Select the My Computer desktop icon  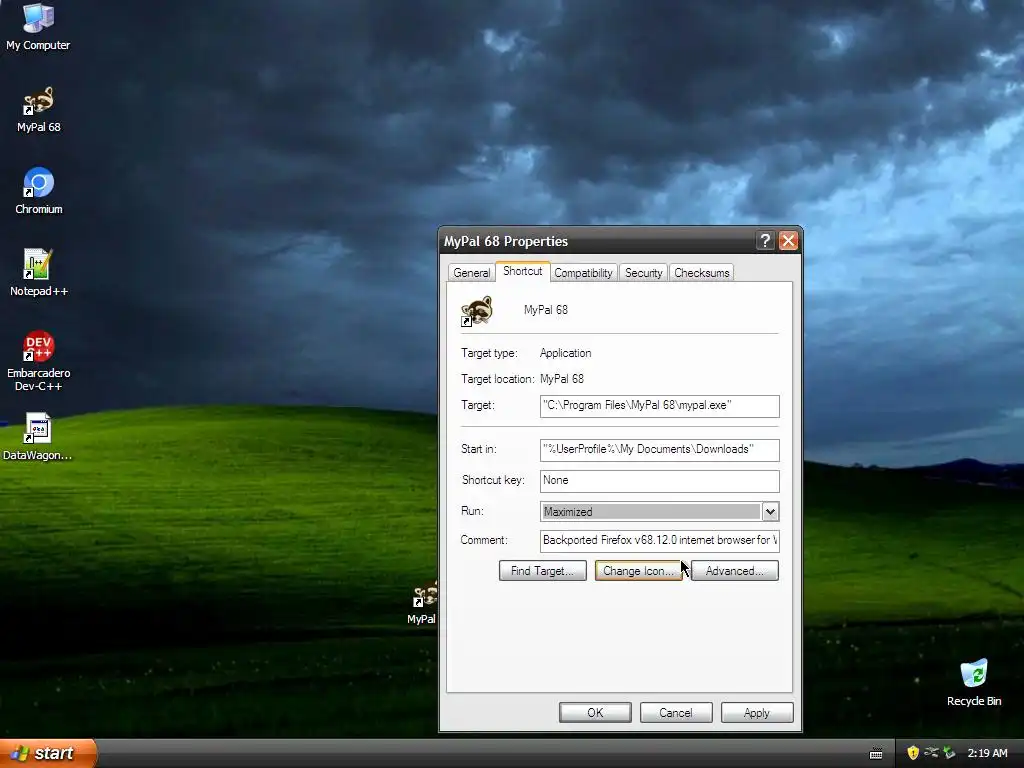pos(38,26)
